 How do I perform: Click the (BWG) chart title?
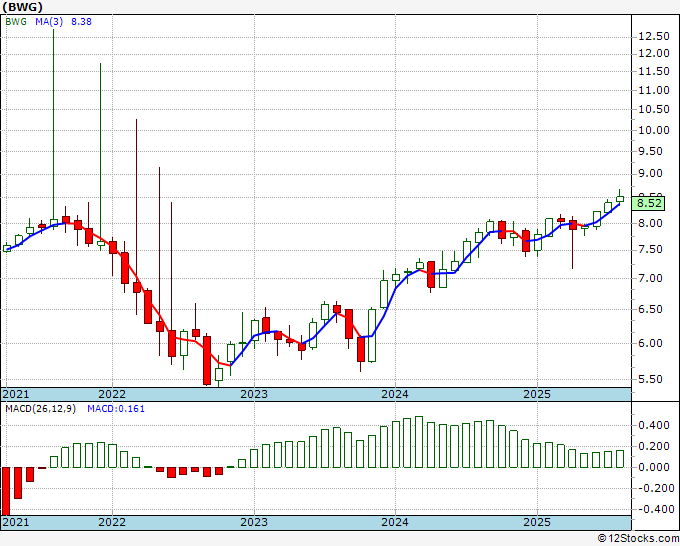[x=22, y=7]
